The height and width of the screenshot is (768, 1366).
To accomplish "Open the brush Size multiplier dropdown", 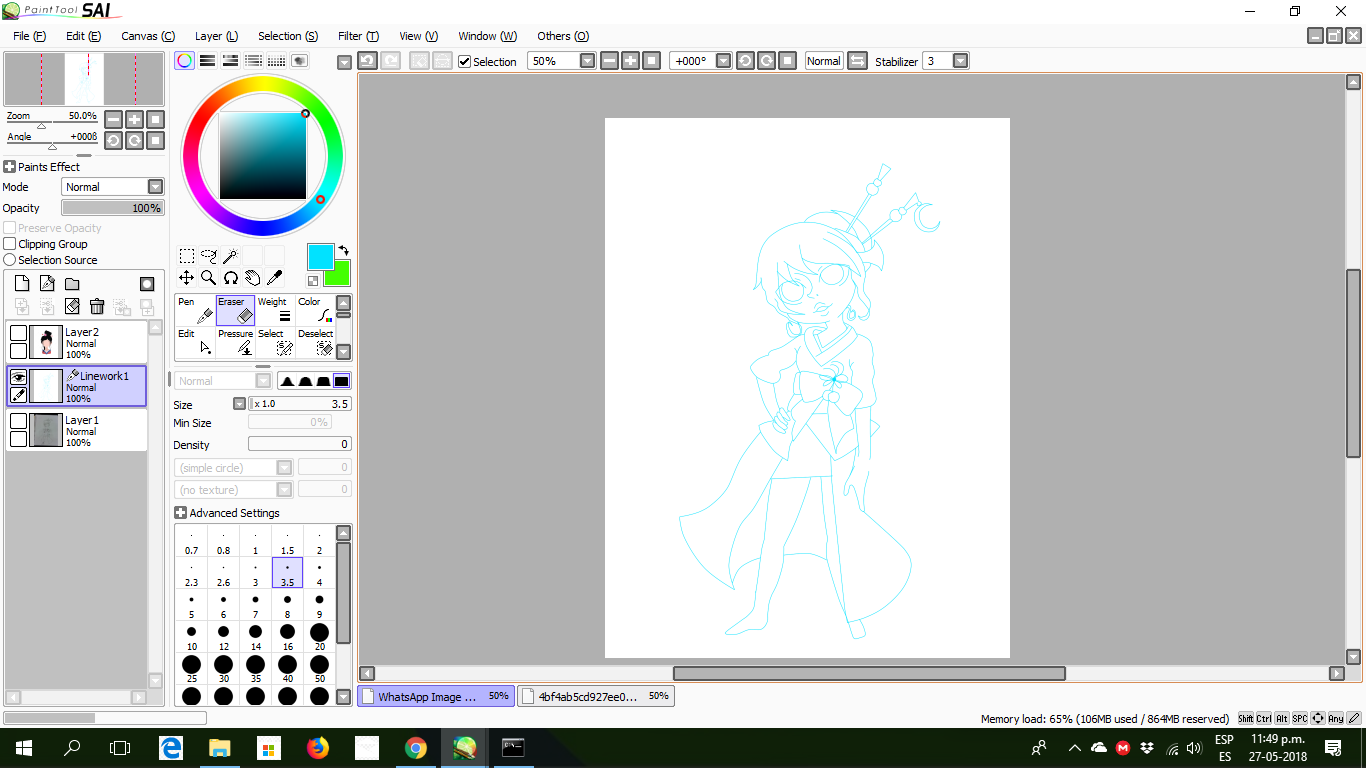I will click(x=239, y=404).
